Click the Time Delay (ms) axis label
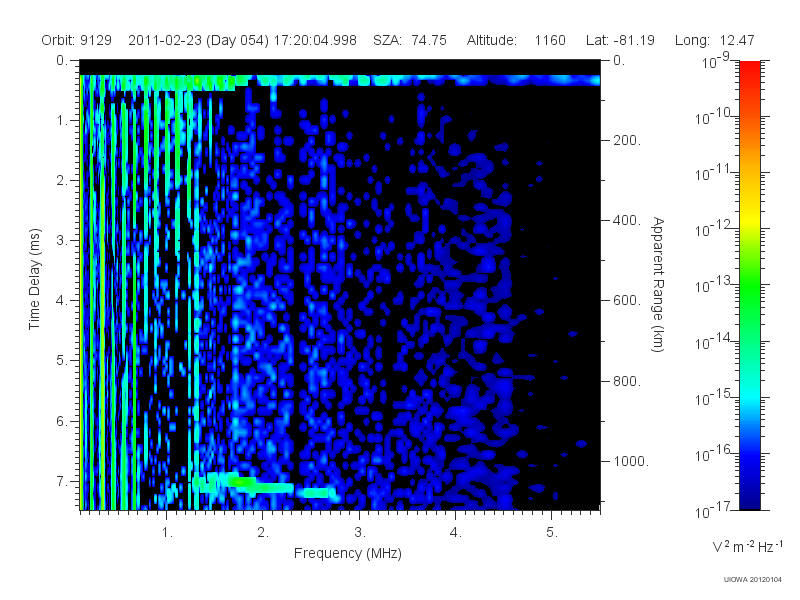The height and width of the screenshot is (600, 800). [x=34, y=279]
